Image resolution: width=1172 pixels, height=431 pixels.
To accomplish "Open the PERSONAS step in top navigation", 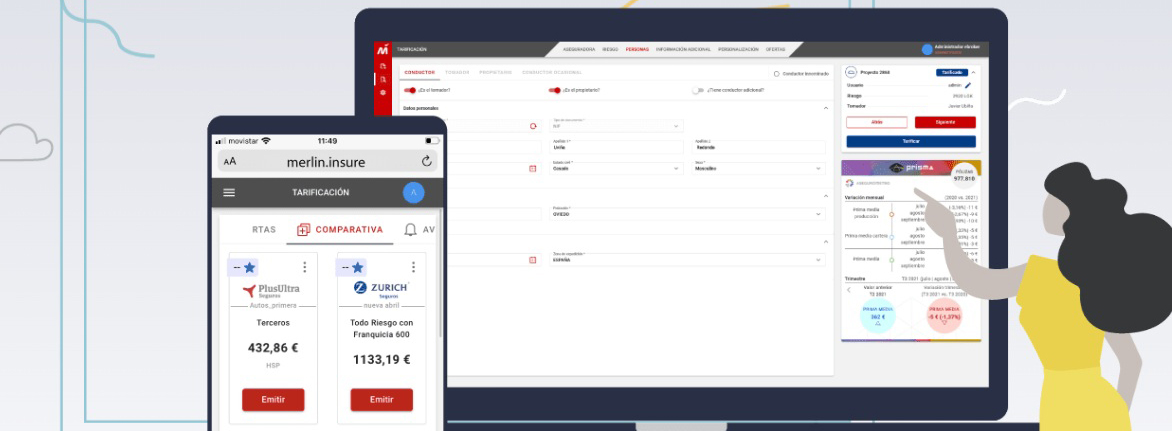I will pos(636,49).
